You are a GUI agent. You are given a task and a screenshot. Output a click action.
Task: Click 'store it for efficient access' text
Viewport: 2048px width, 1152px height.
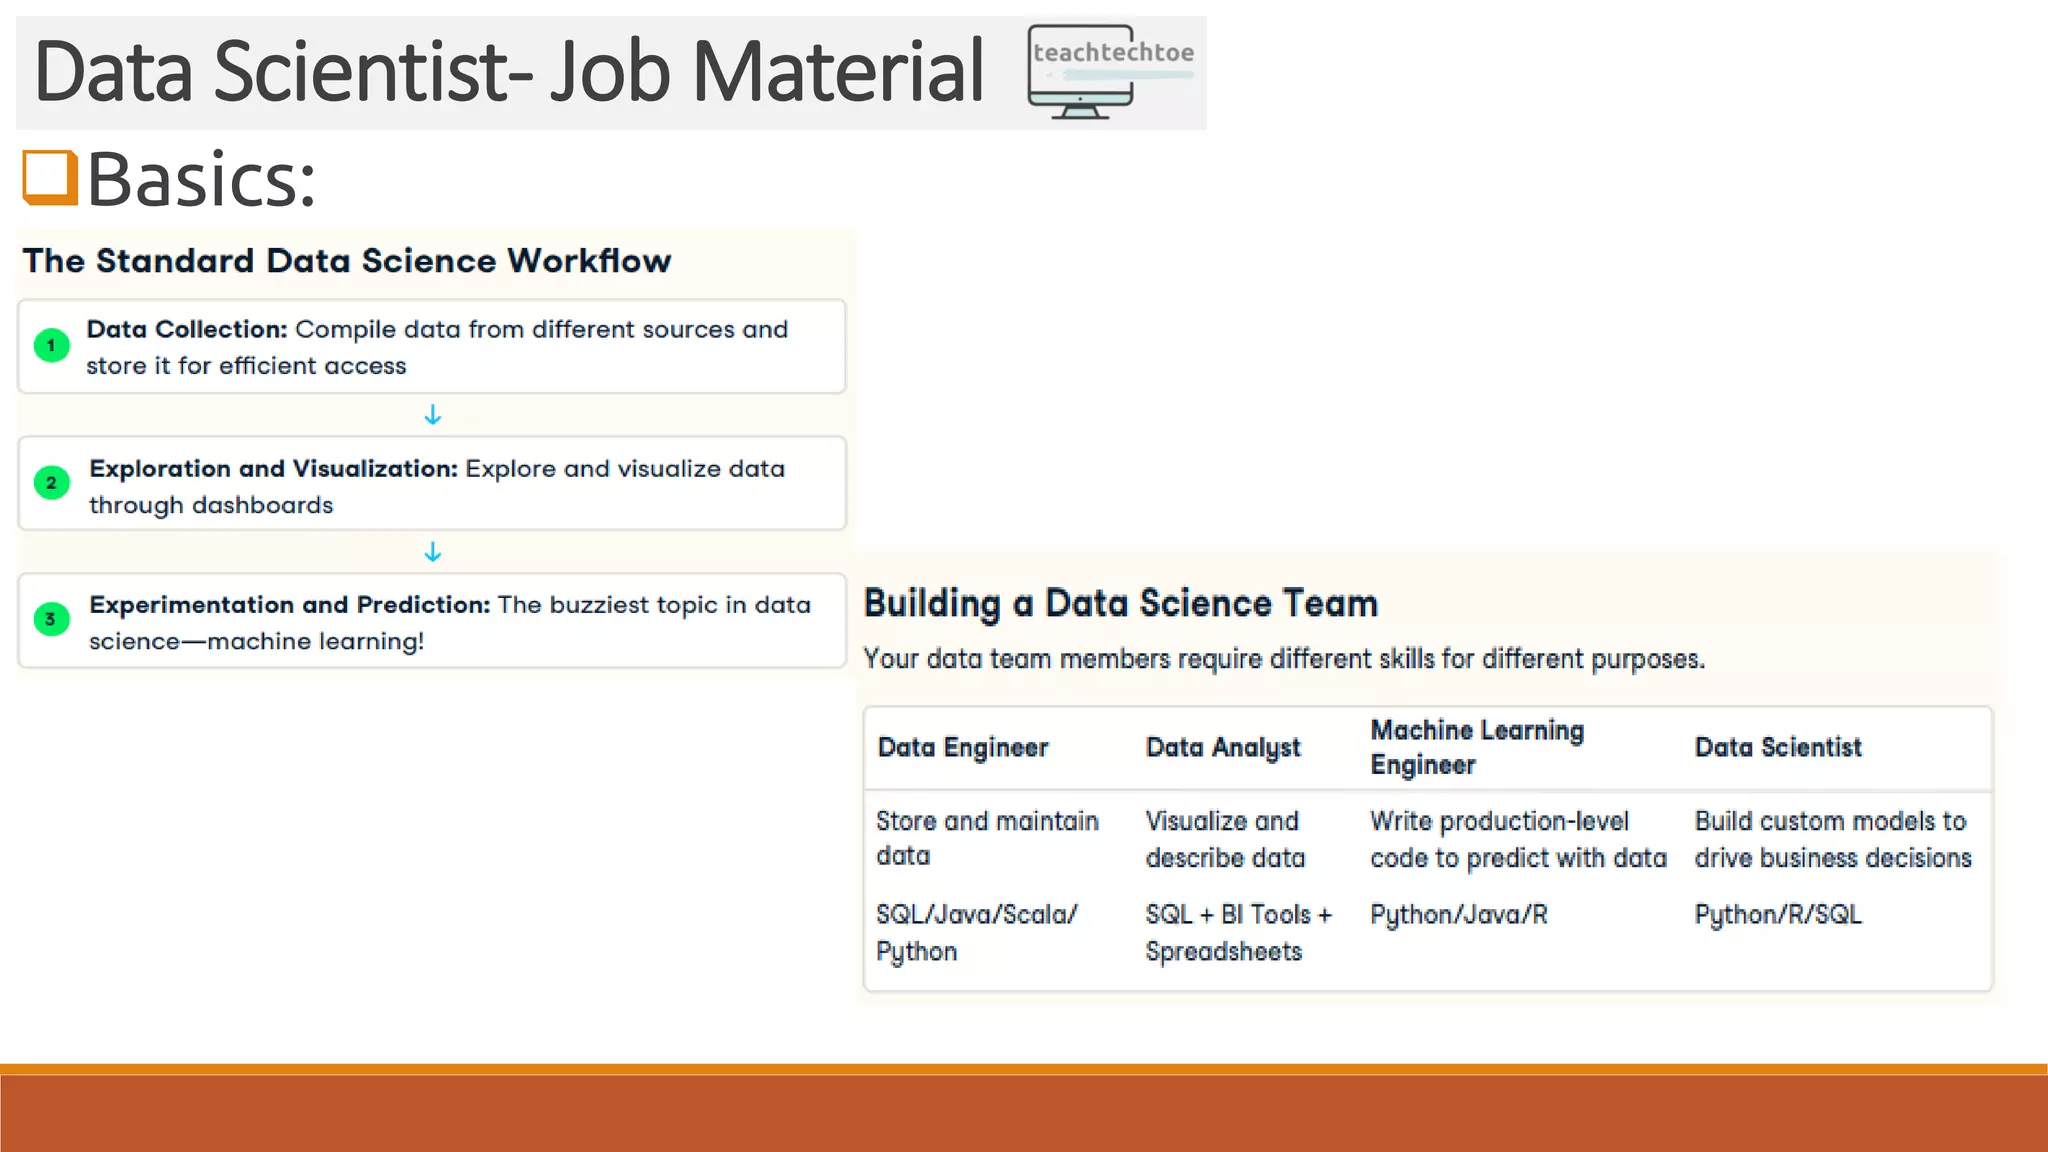[246, 366]
